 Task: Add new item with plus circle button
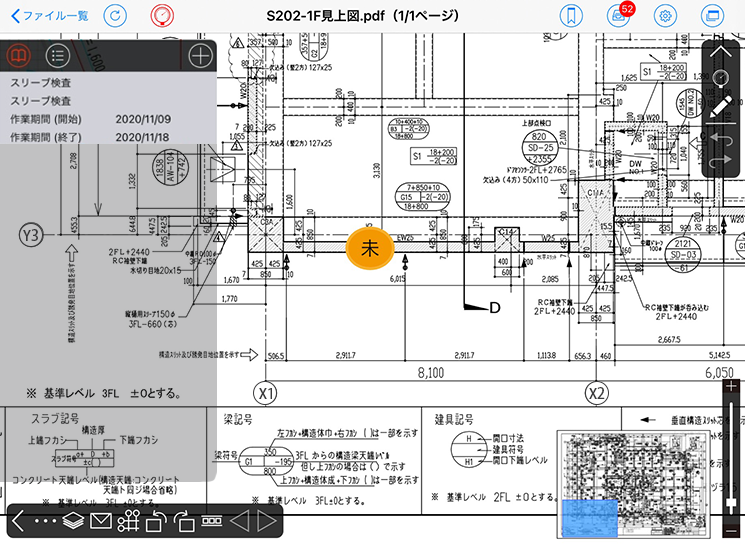click(200, 56)
